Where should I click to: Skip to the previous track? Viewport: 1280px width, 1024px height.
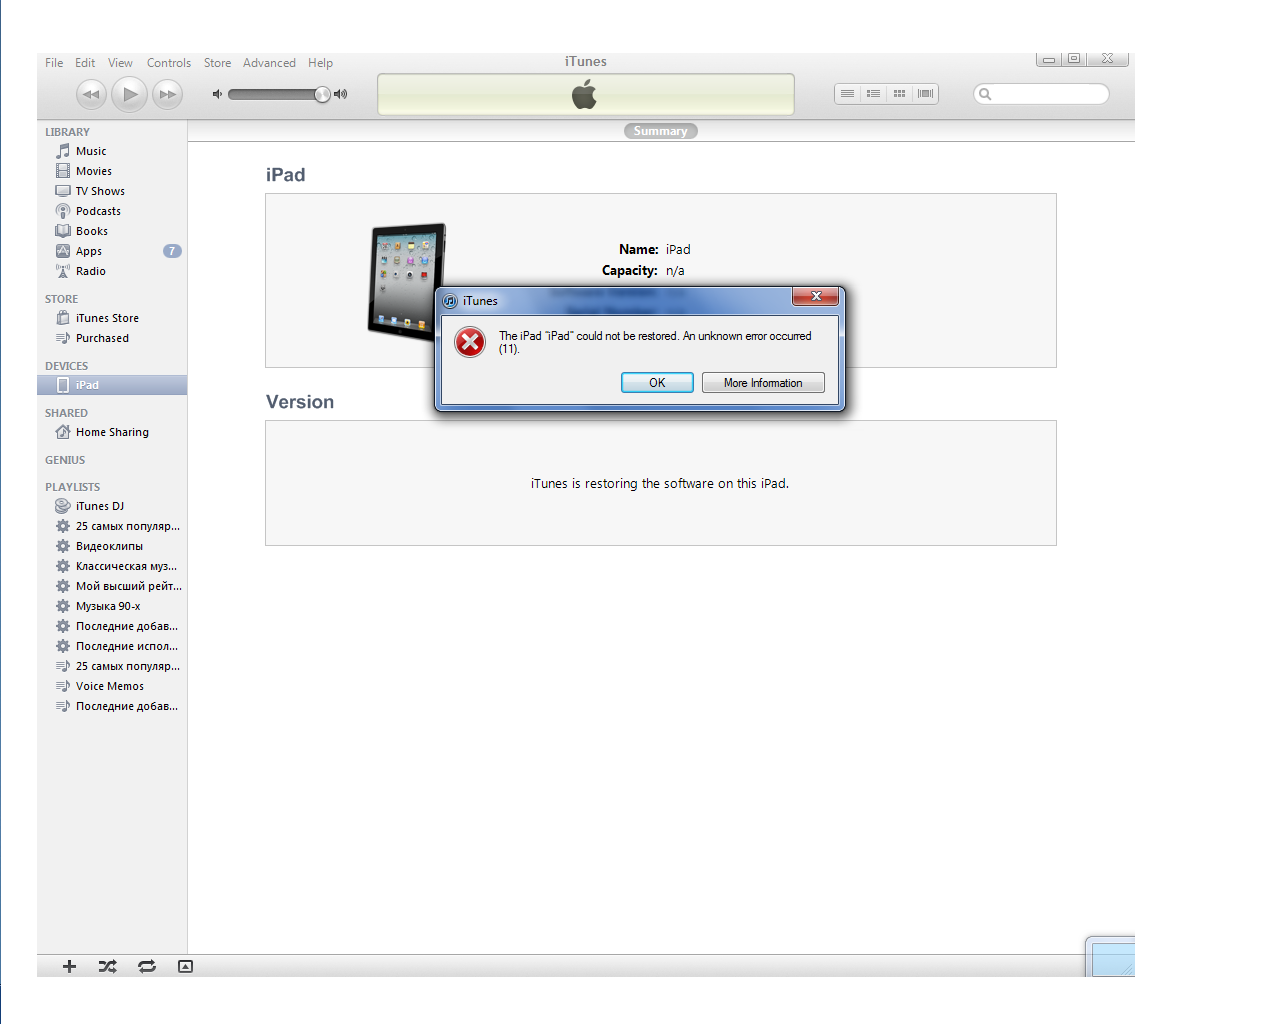(x=91, y=94)
